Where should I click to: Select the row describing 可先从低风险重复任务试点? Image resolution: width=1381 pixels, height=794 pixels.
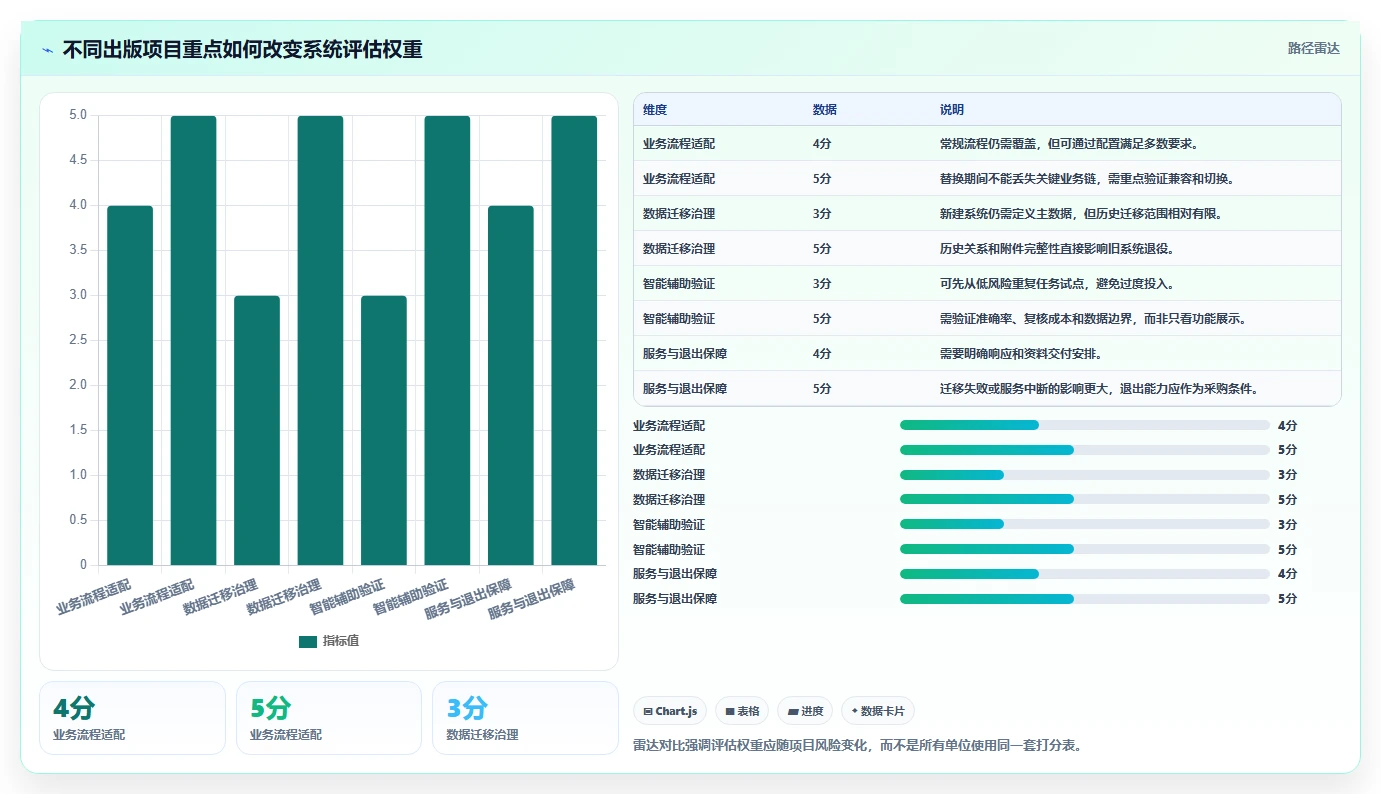[x=987, y=284]
